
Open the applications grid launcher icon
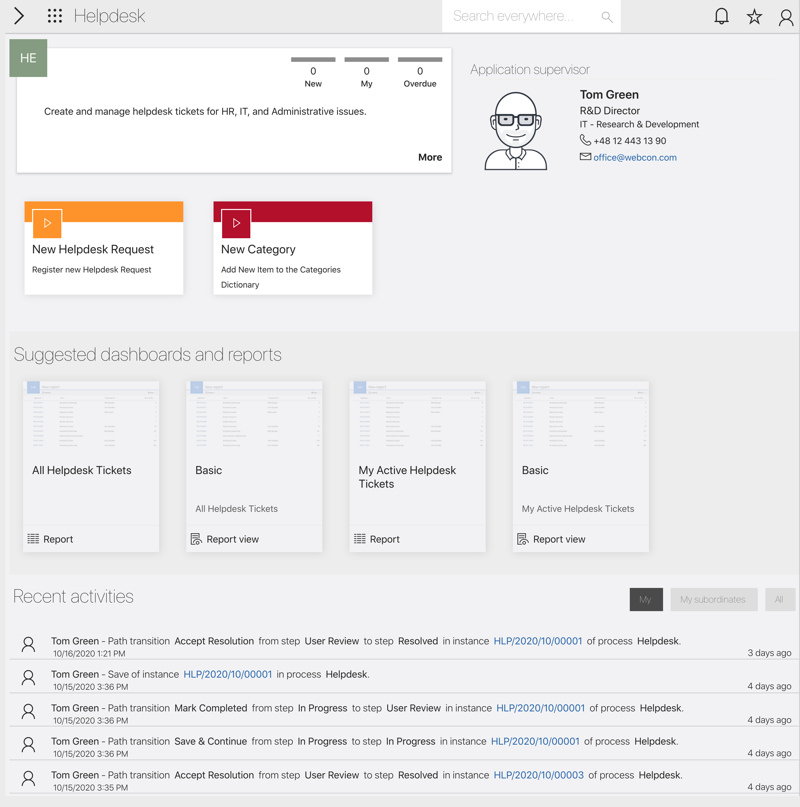(55, 16)
